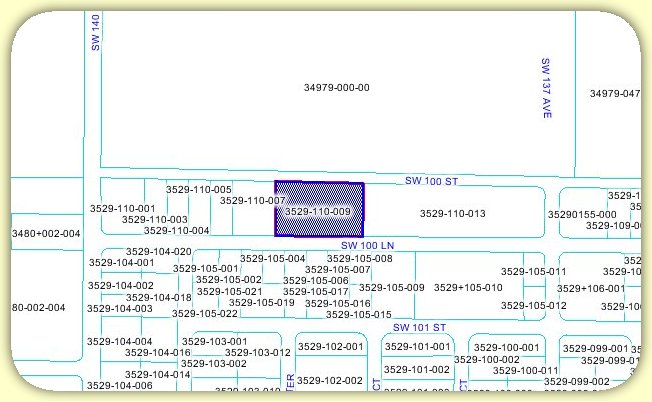652x402 pixels.
Task: Click parcel 3529-102-001
Action: 330,347
